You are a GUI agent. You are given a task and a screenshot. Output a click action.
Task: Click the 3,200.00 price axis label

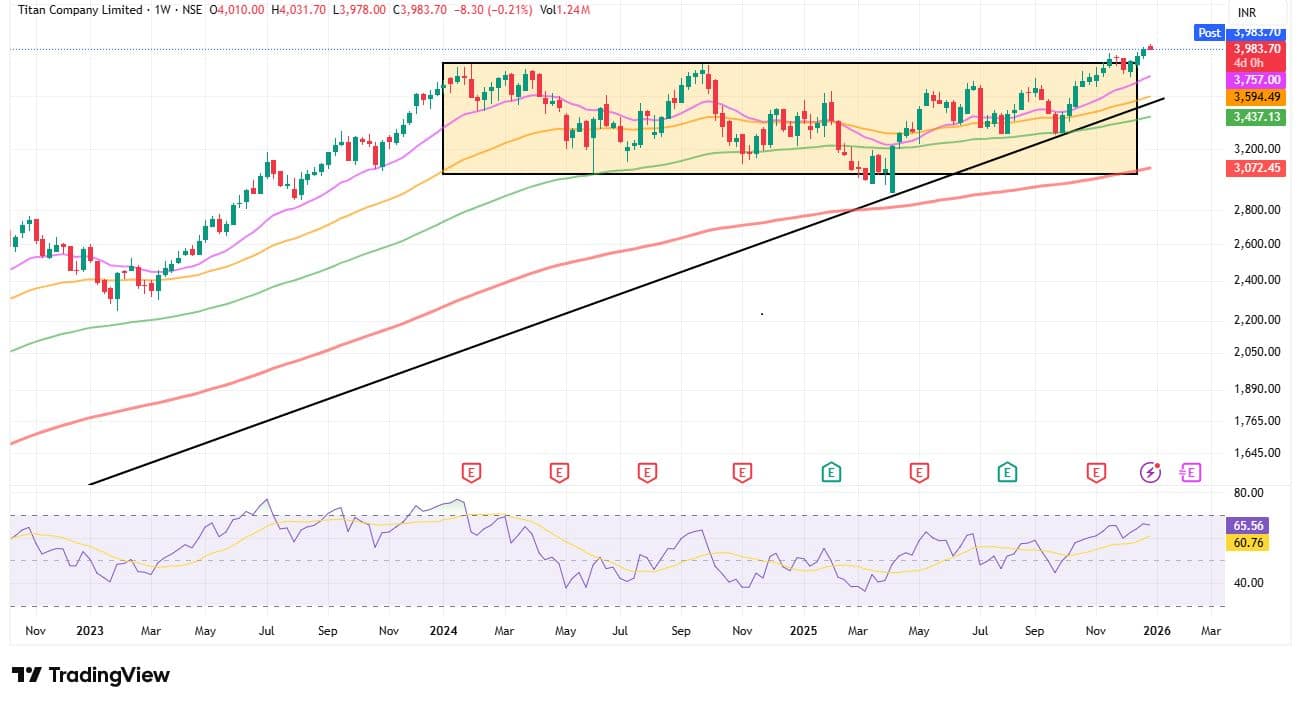[x=1258, y=147]
